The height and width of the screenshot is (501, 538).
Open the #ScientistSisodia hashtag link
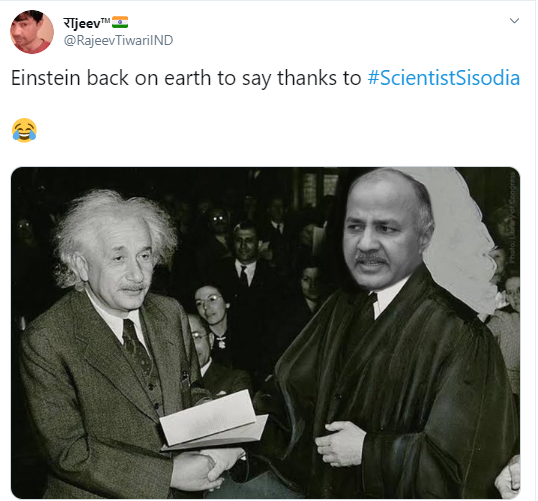(x=444, y=78)
